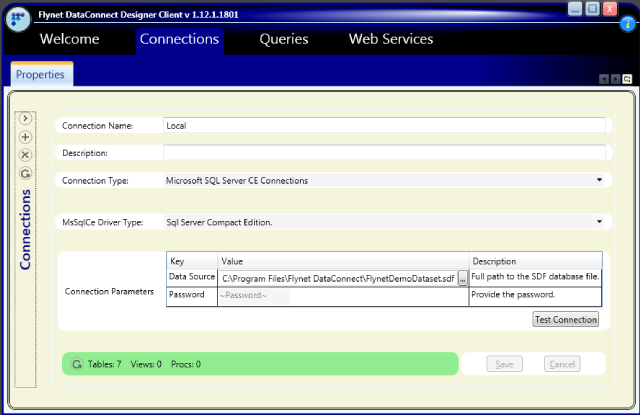
Task: Click the Password key cell
Action: 192,295
